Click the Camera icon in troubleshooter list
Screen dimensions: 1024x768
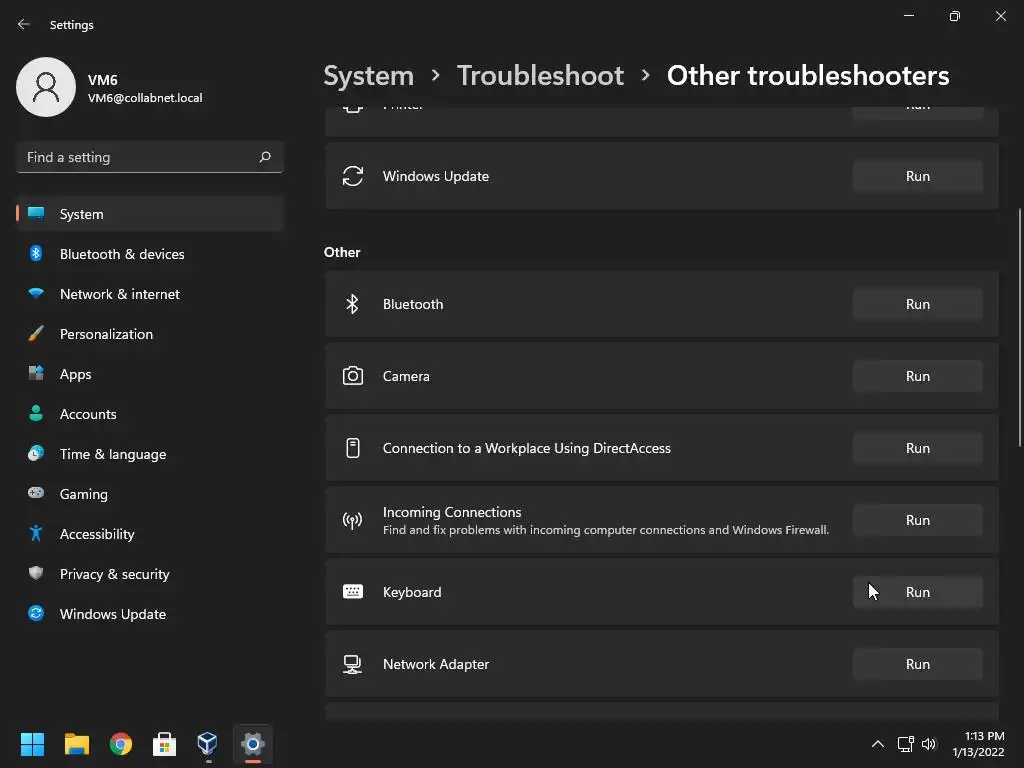[x=353, y=376]
